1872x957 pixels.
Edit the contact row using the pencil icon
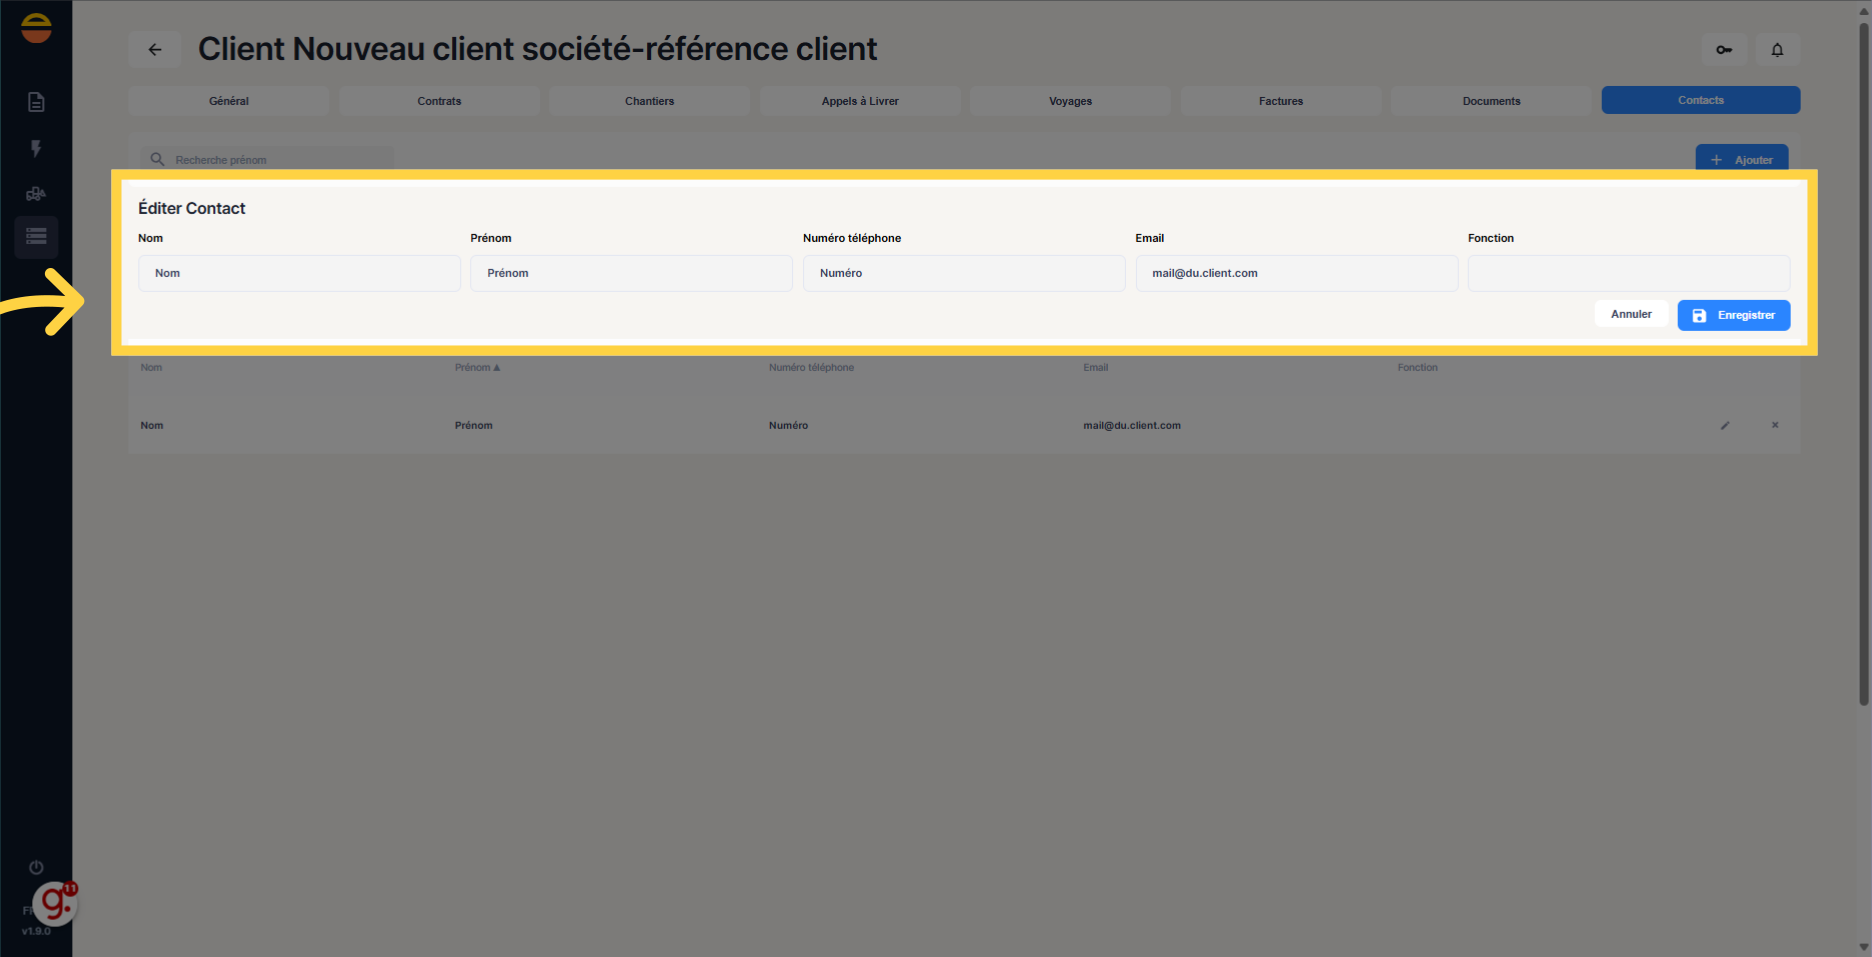point(1725,425)
